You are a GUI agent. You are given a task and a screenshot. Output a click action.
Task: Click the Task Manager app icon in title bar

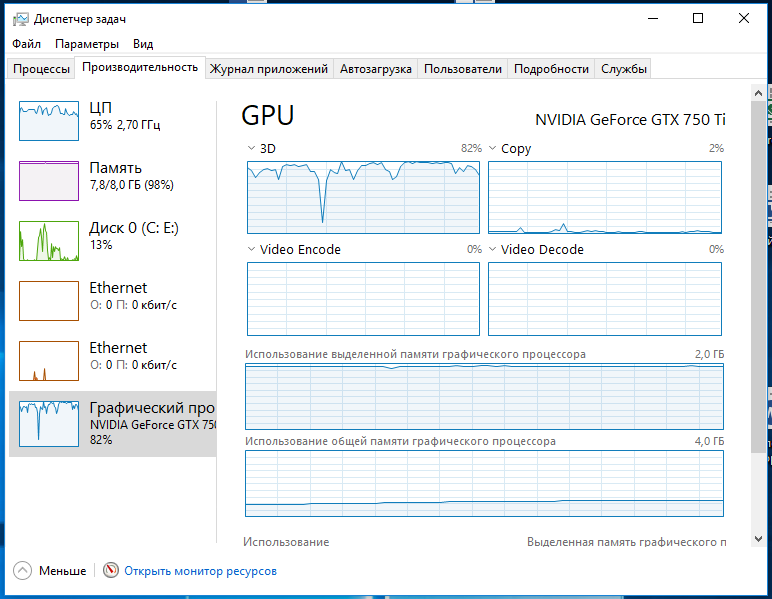(x=19, y=19)
